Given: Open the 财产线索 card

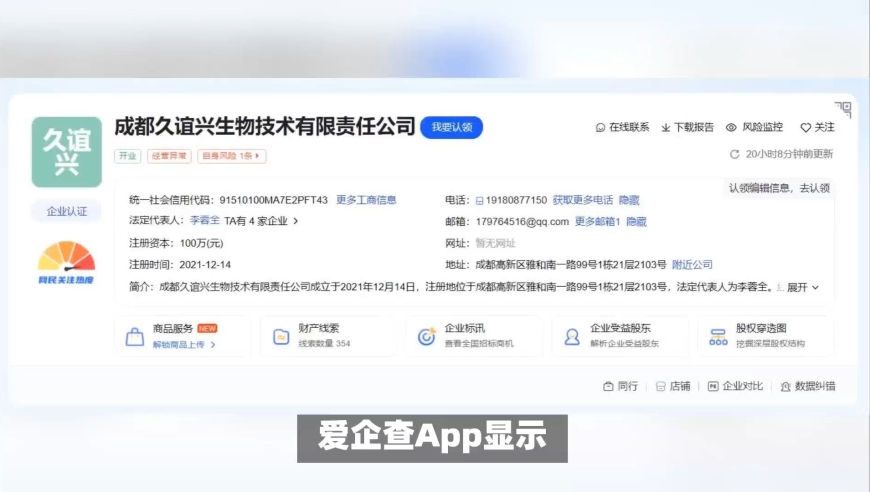Looking at the screenshot, I should pyautogui.click(x=328, y=336).
